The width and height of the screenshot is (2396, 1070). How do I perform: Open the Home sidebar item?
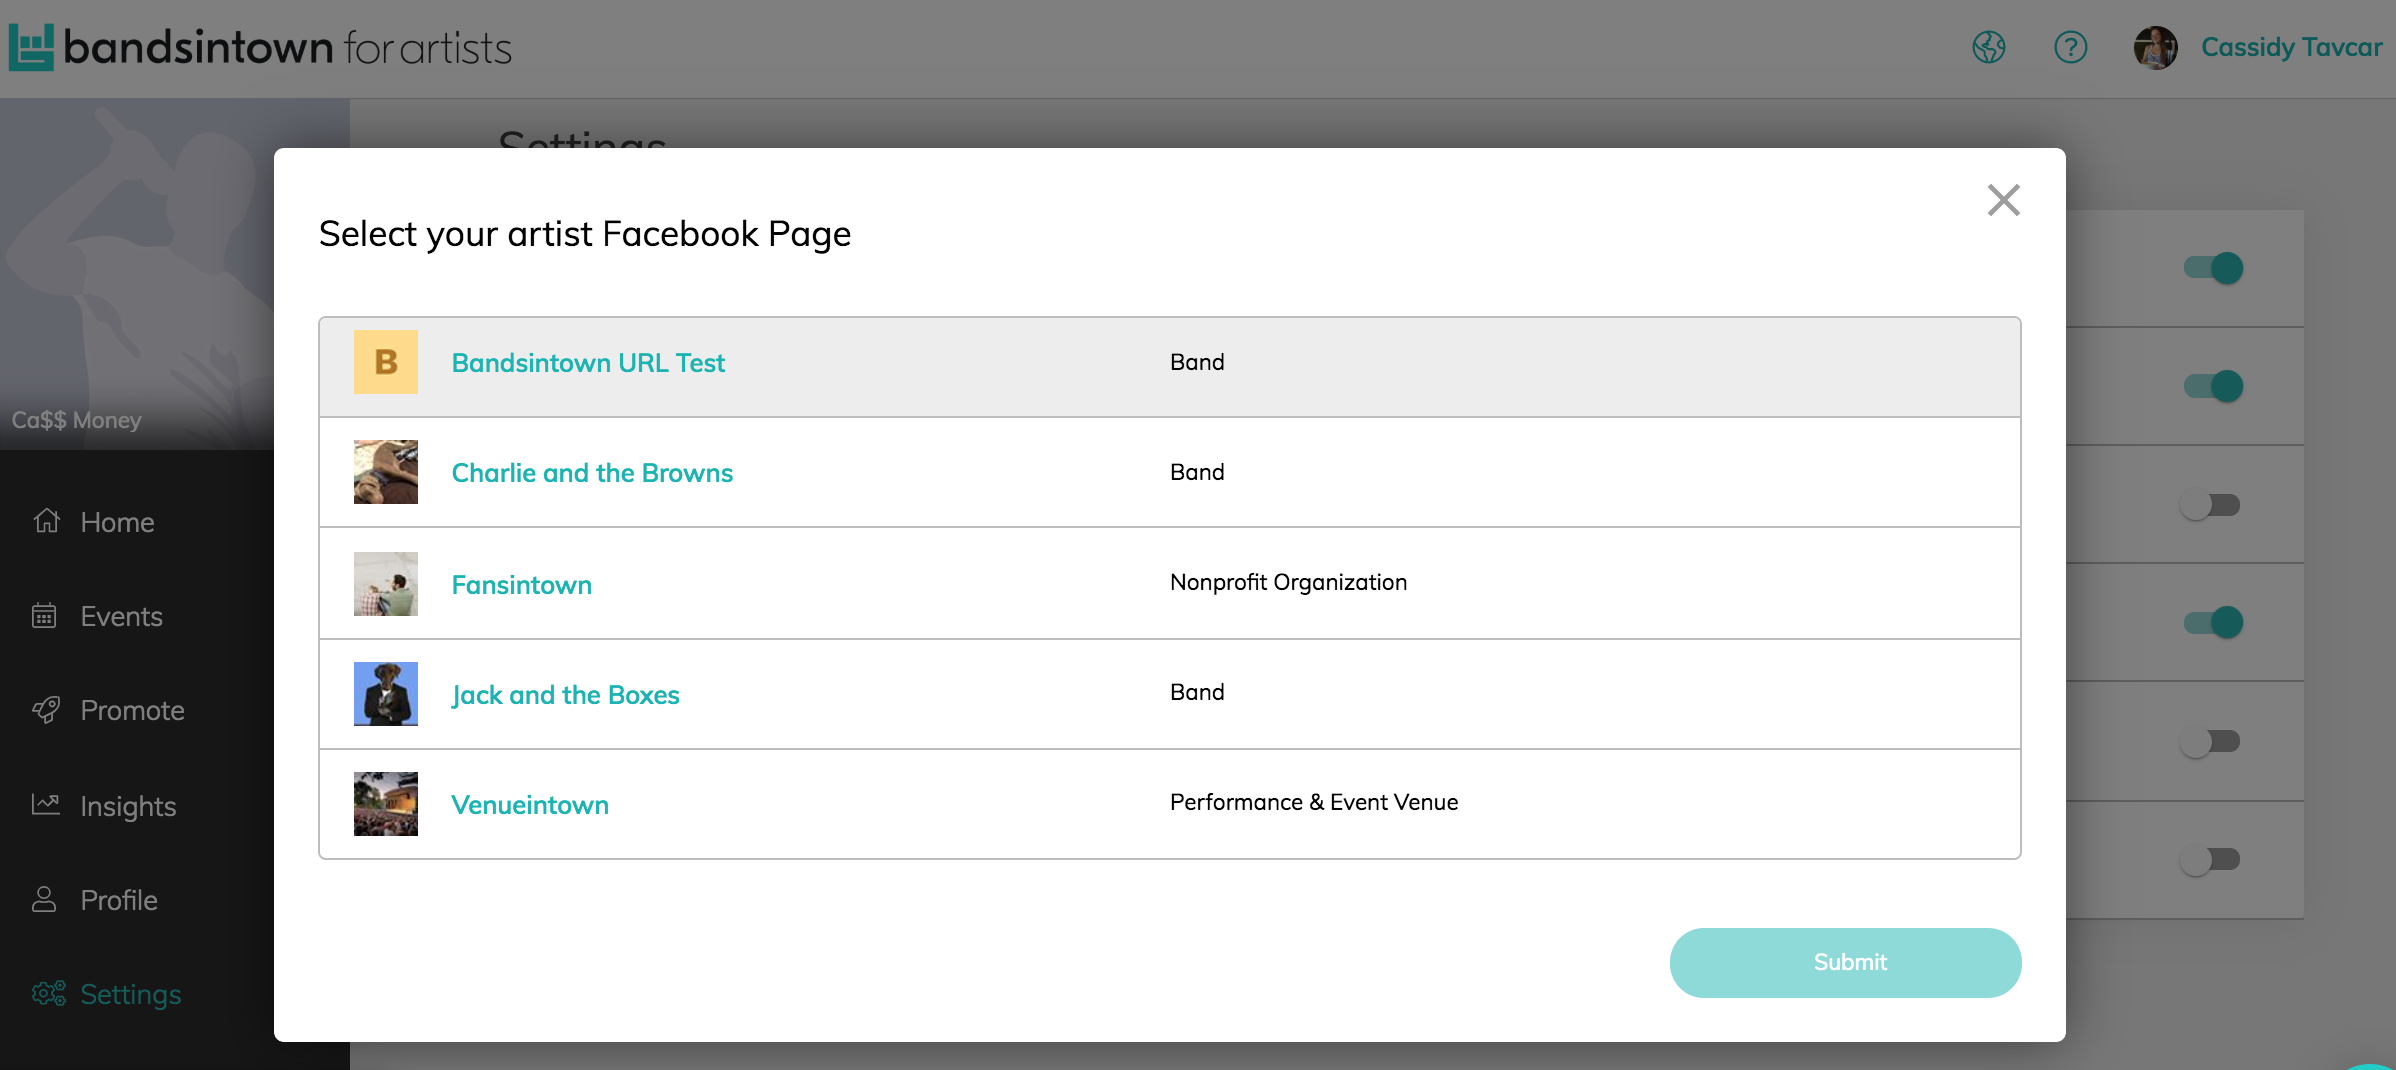click(117, 522)
